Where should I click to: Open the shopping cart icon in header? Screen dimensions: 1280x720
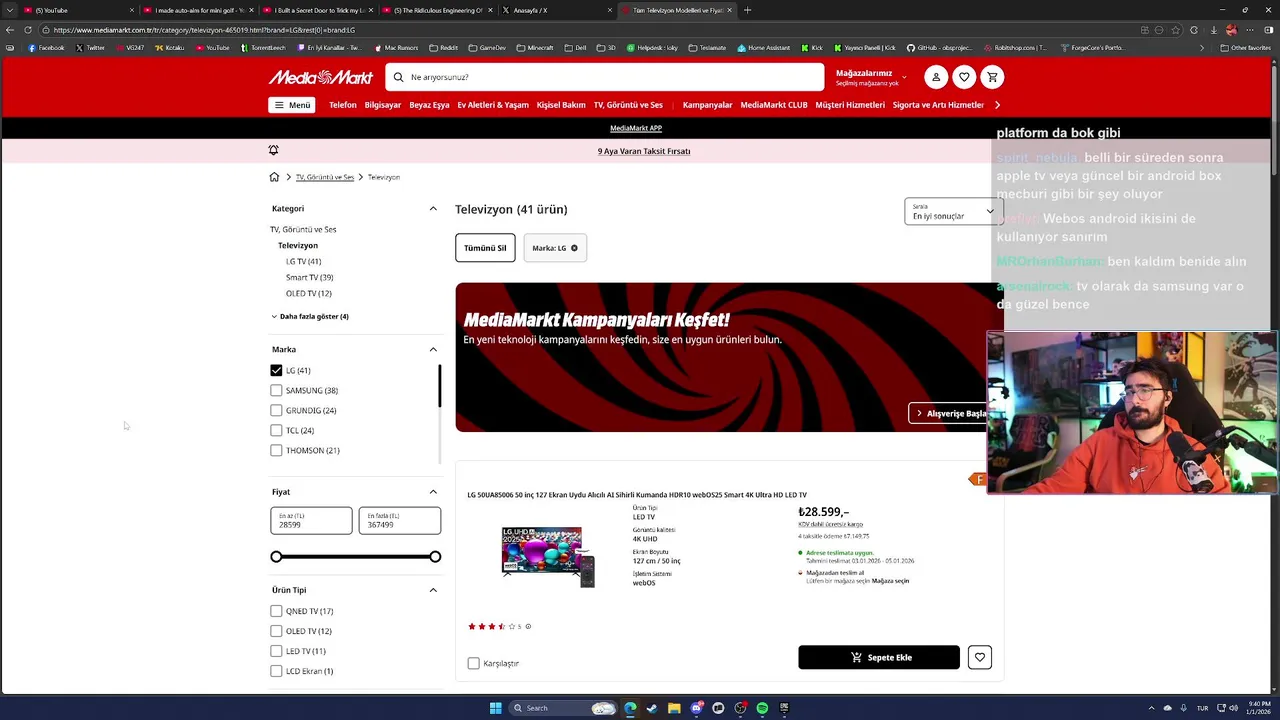click(992, 77)
